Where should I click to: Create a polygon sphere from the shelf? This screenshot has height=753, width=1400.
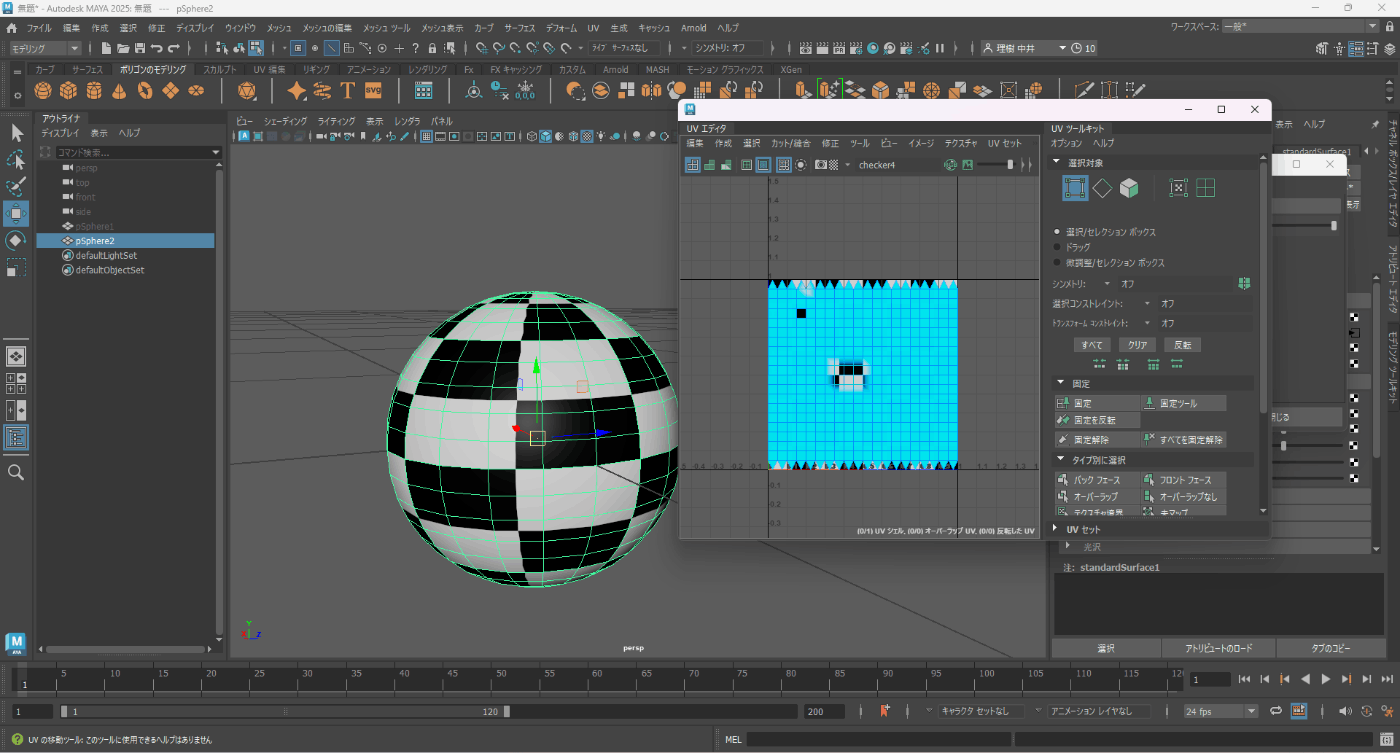(43, 91)
